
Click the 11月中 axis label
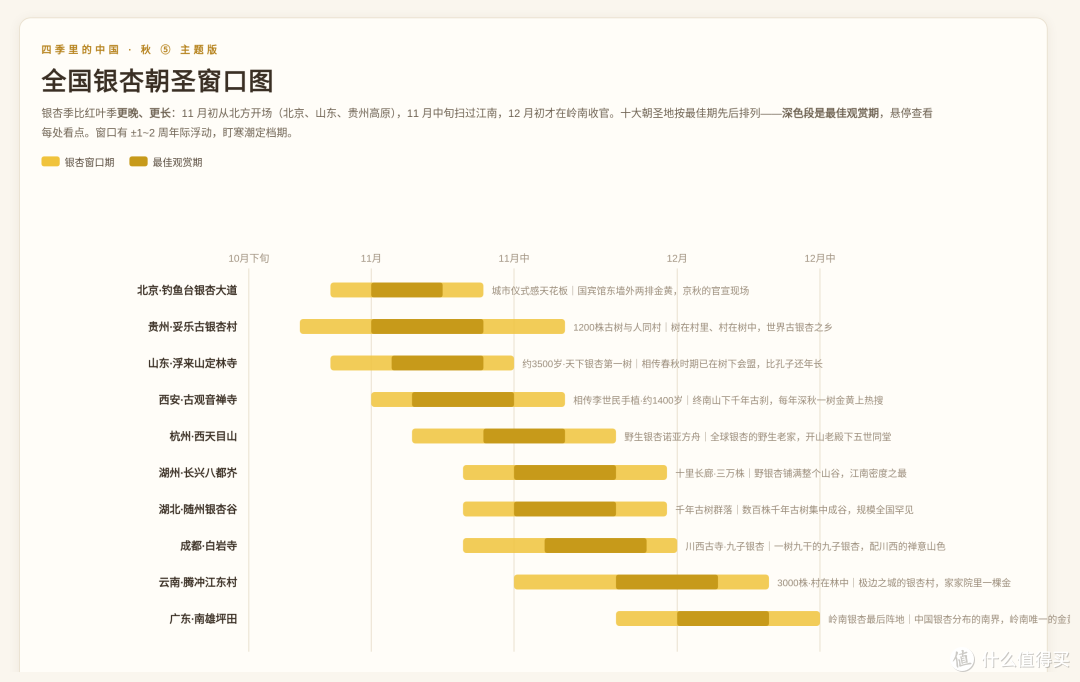point(514,258)
